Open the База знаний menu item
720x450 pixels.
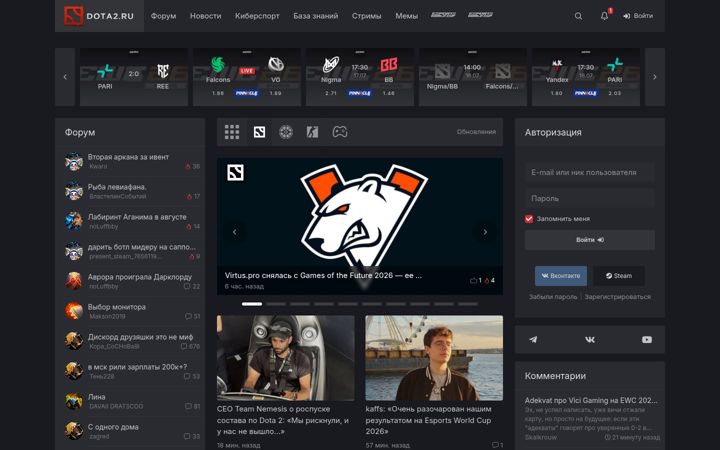pos(315,16)
